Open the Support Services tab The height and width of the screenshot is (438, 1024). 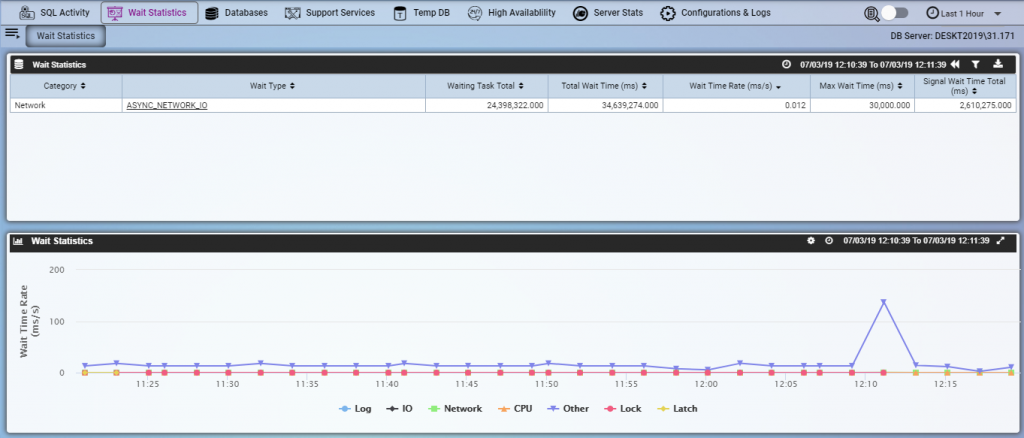point(330,12)
